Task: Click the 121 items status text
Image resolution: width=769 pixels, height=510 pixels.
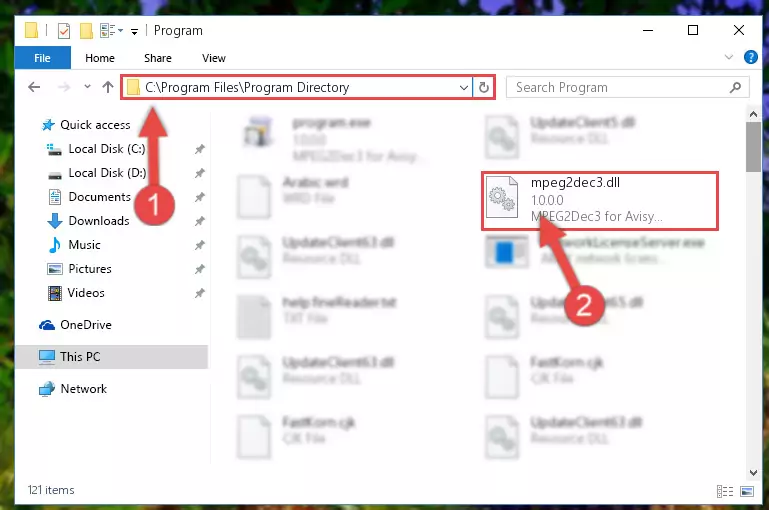Action: coord(51,490)
